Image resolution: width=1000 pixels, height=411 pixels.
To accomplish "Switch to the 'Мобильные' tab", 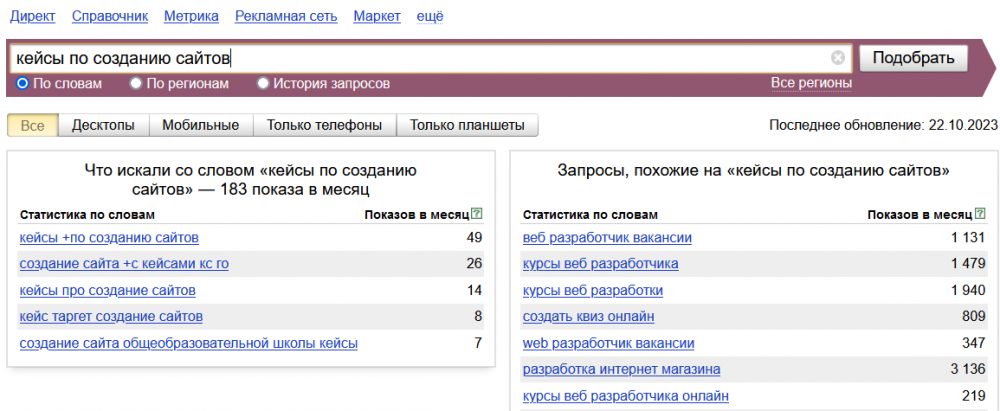I will pos(201,125).
